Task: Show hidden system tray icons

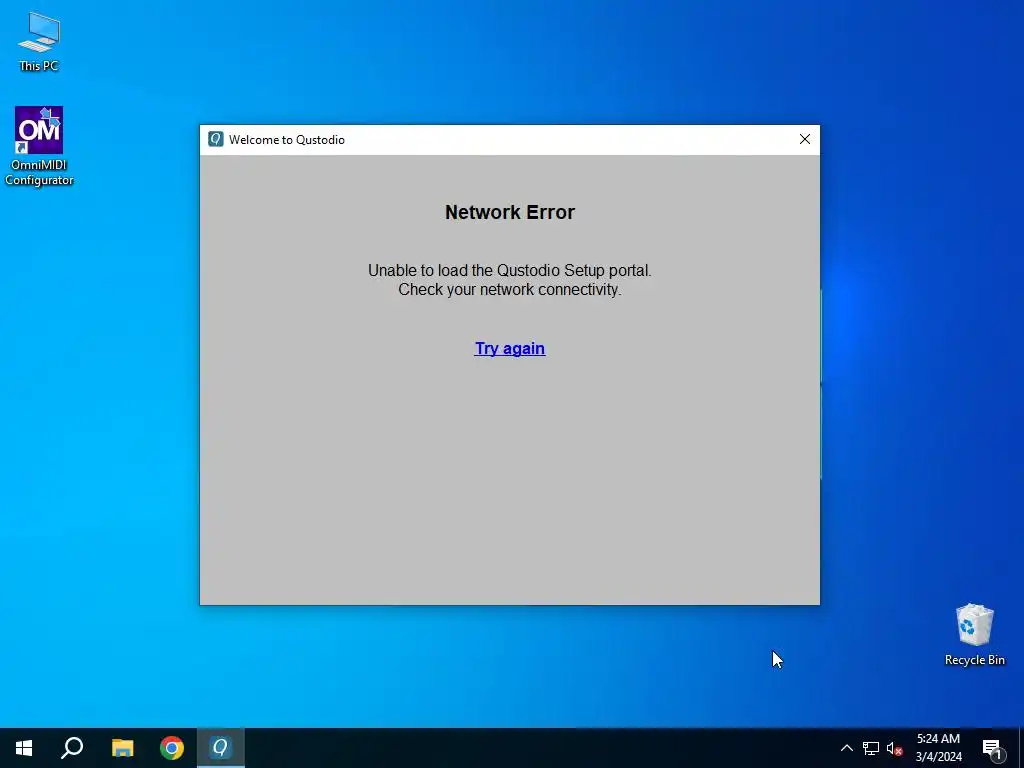Action: coord(846,748)
